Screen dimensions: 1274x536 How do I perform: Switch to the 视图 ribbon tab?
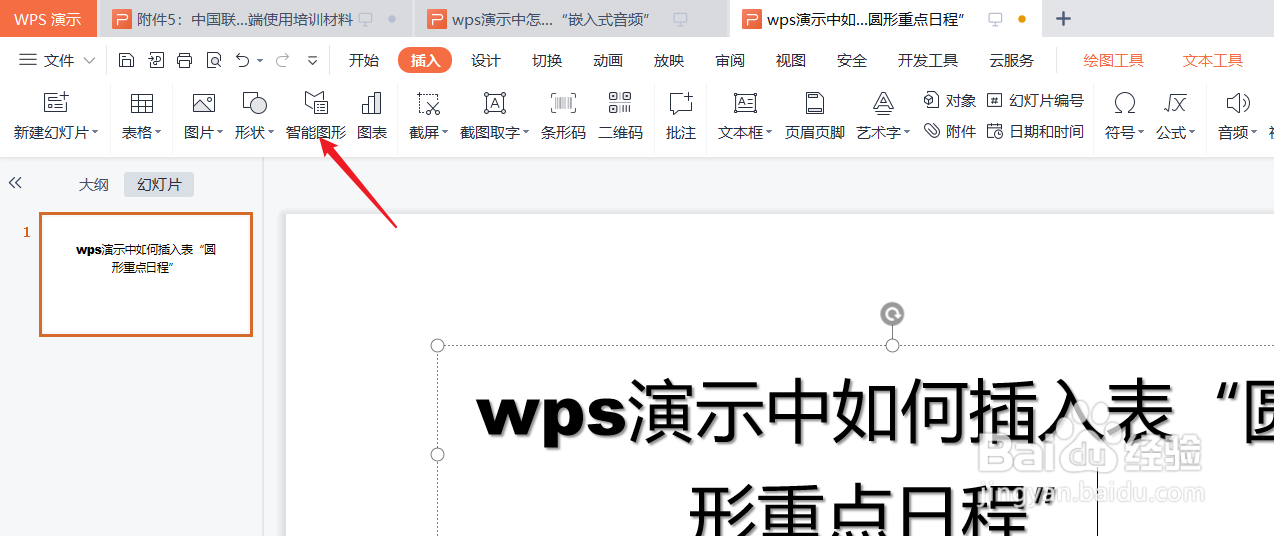[791, 60]
